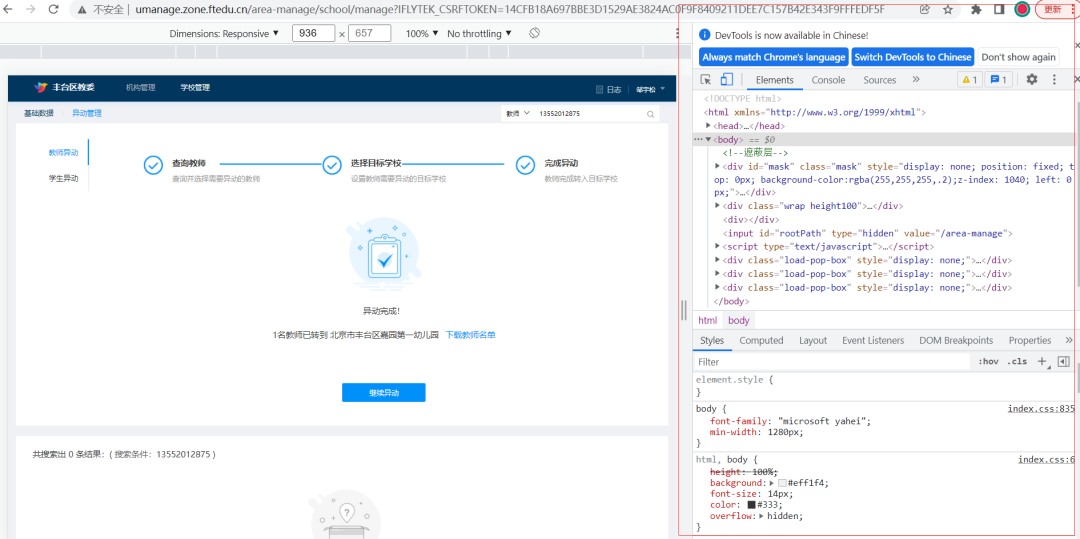Click the rotate screen icon
The width and height of the screenshot is (1080, 539).
535,33
